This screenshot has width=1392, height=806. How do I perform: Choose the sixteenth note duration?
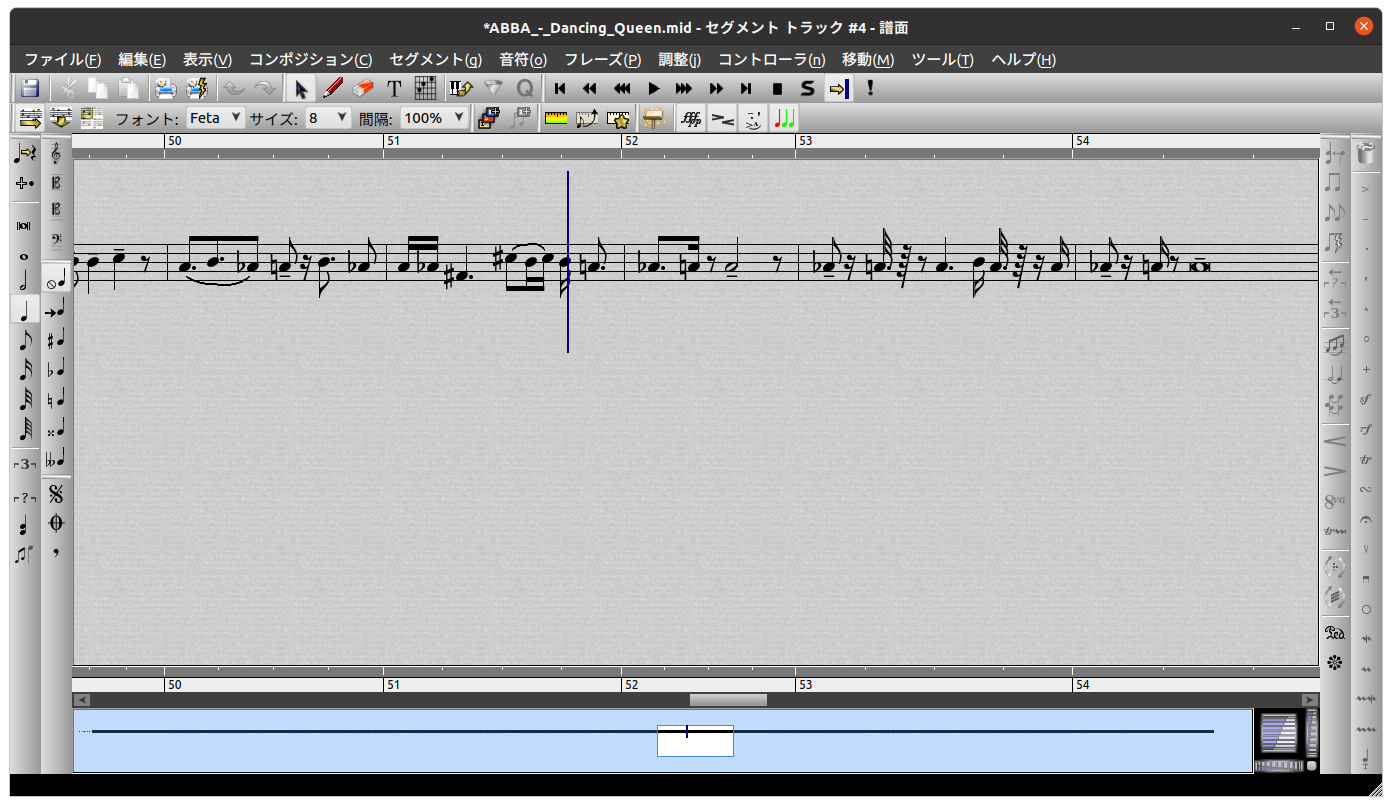[25, 369]
